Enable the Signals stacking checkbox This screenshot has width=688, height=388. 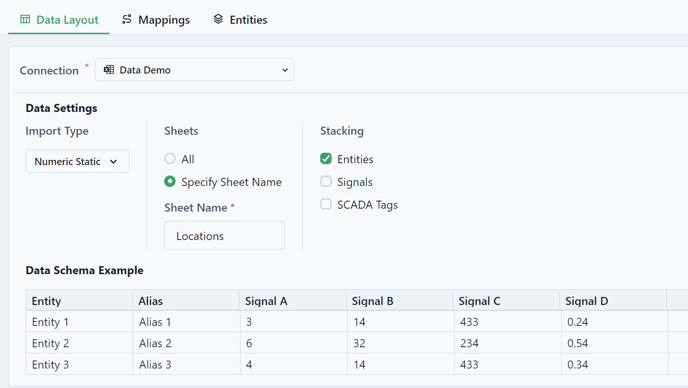(326, 181)
